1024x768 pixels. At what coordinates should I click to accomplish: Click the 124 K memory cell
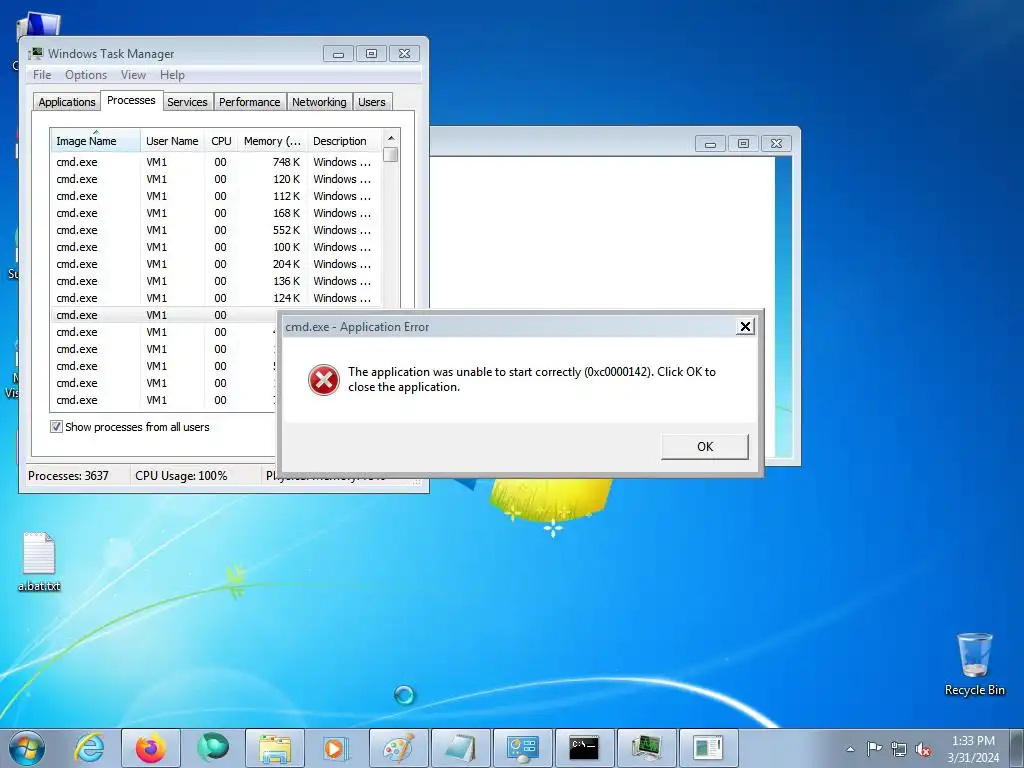click(286, 298)
